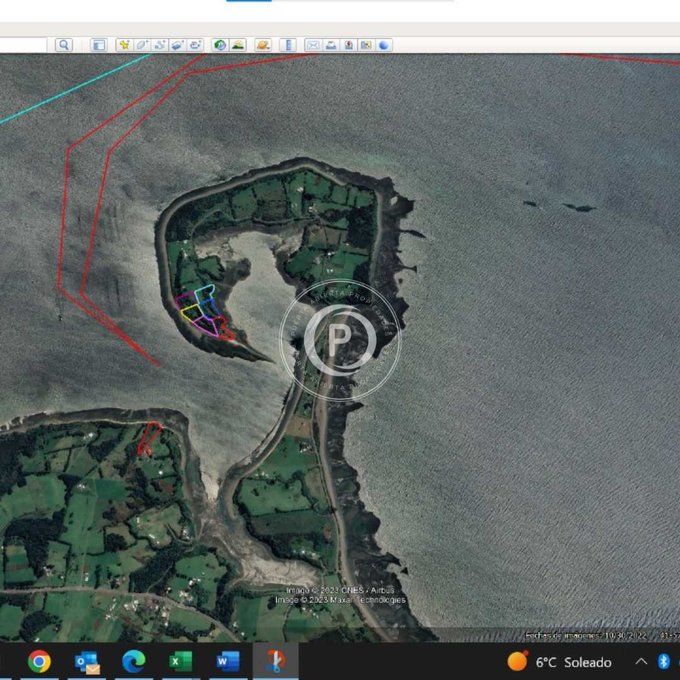
Task: Click the Save Image toolbar icon
Action: [349, 45]
